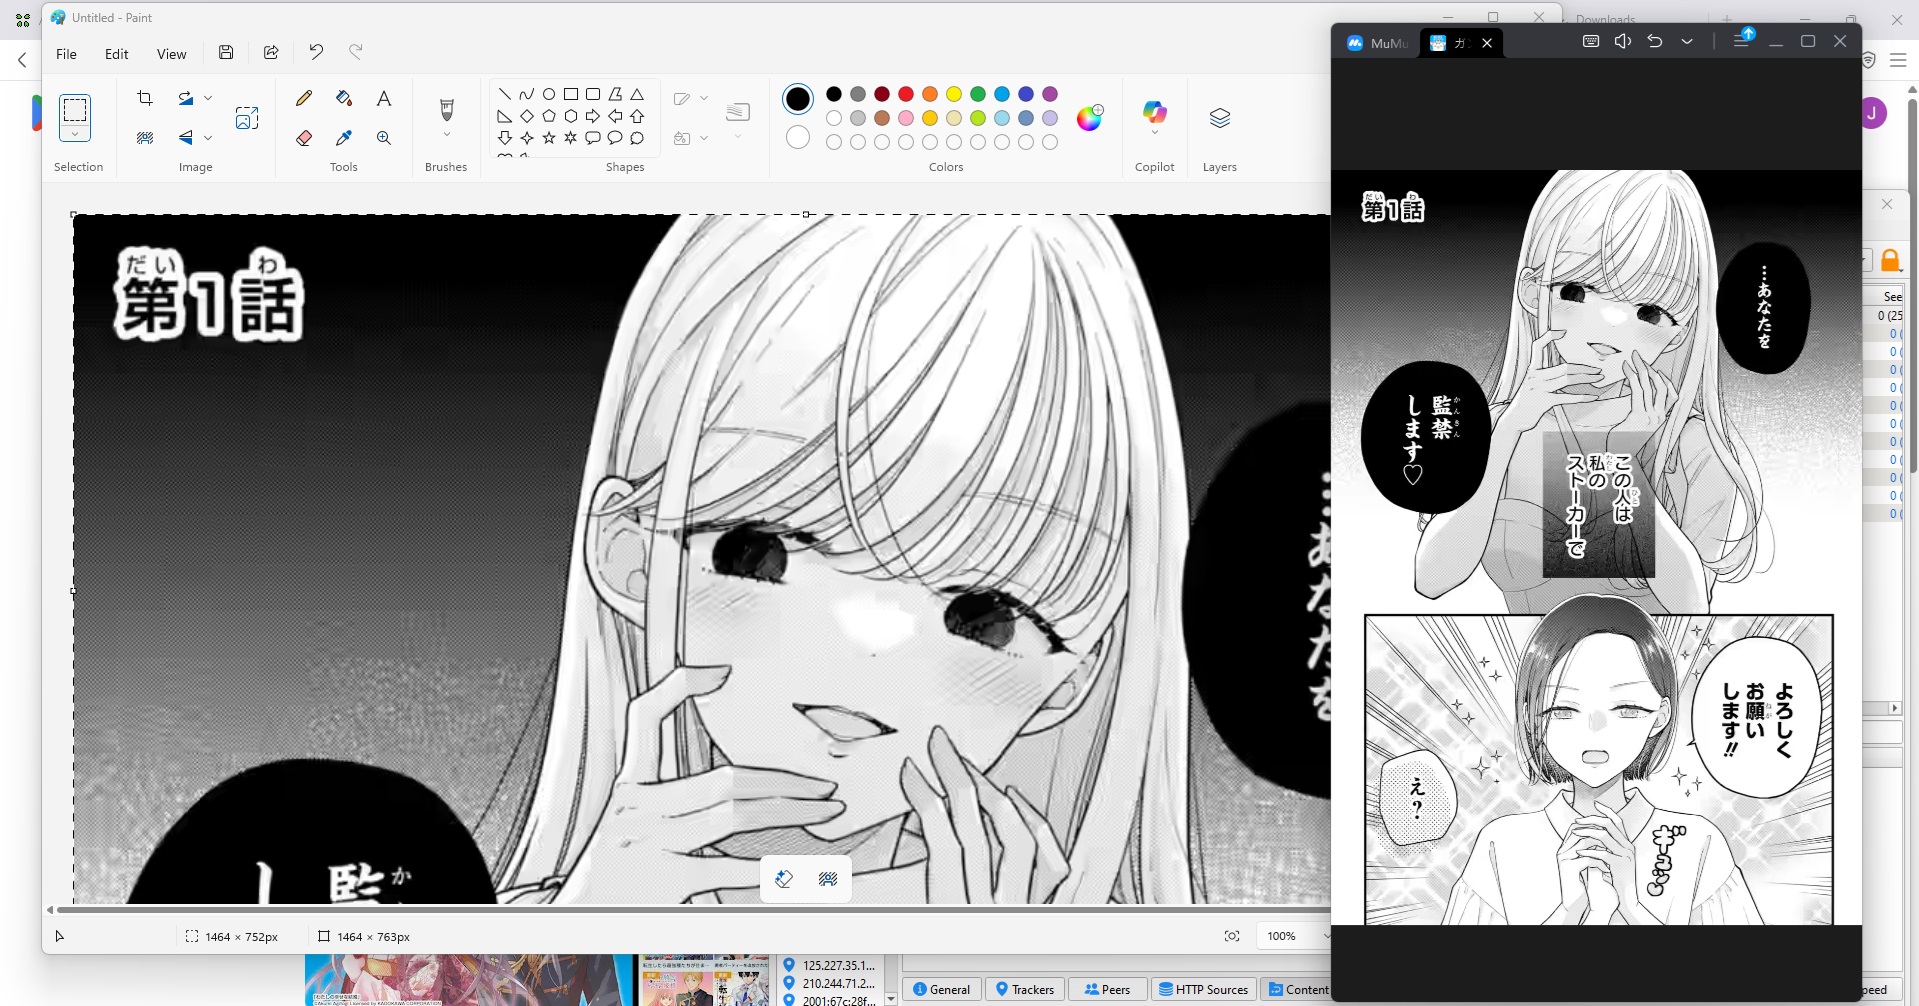Select the Fill bucket tool
Image resolution: width=1919 pixels, height=1006 pixels.
[x=344, y=98]
